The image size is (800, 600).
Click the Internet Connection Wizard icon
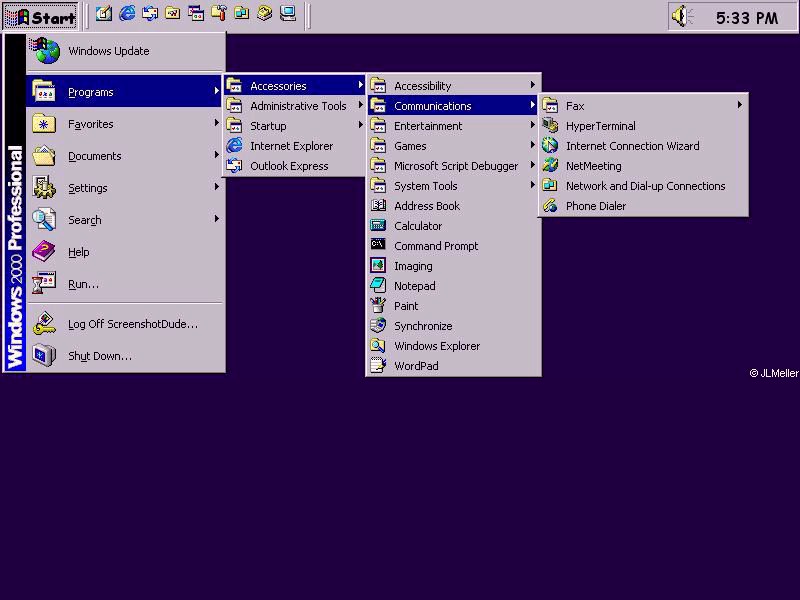(x=550, y=145)
